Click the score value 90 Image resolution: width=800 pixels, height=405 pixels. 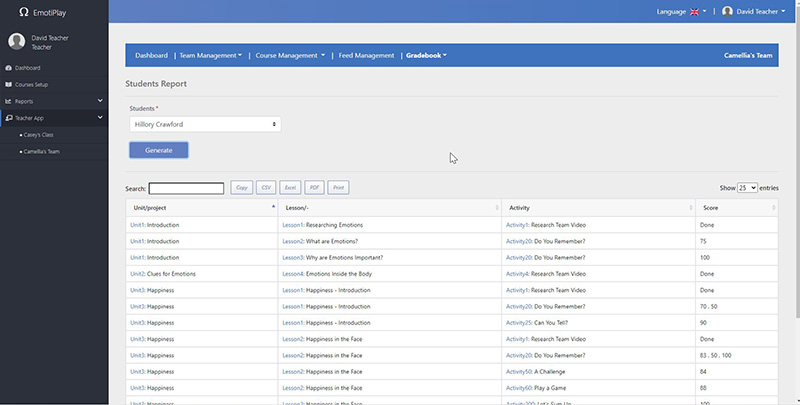pos(703,323)
